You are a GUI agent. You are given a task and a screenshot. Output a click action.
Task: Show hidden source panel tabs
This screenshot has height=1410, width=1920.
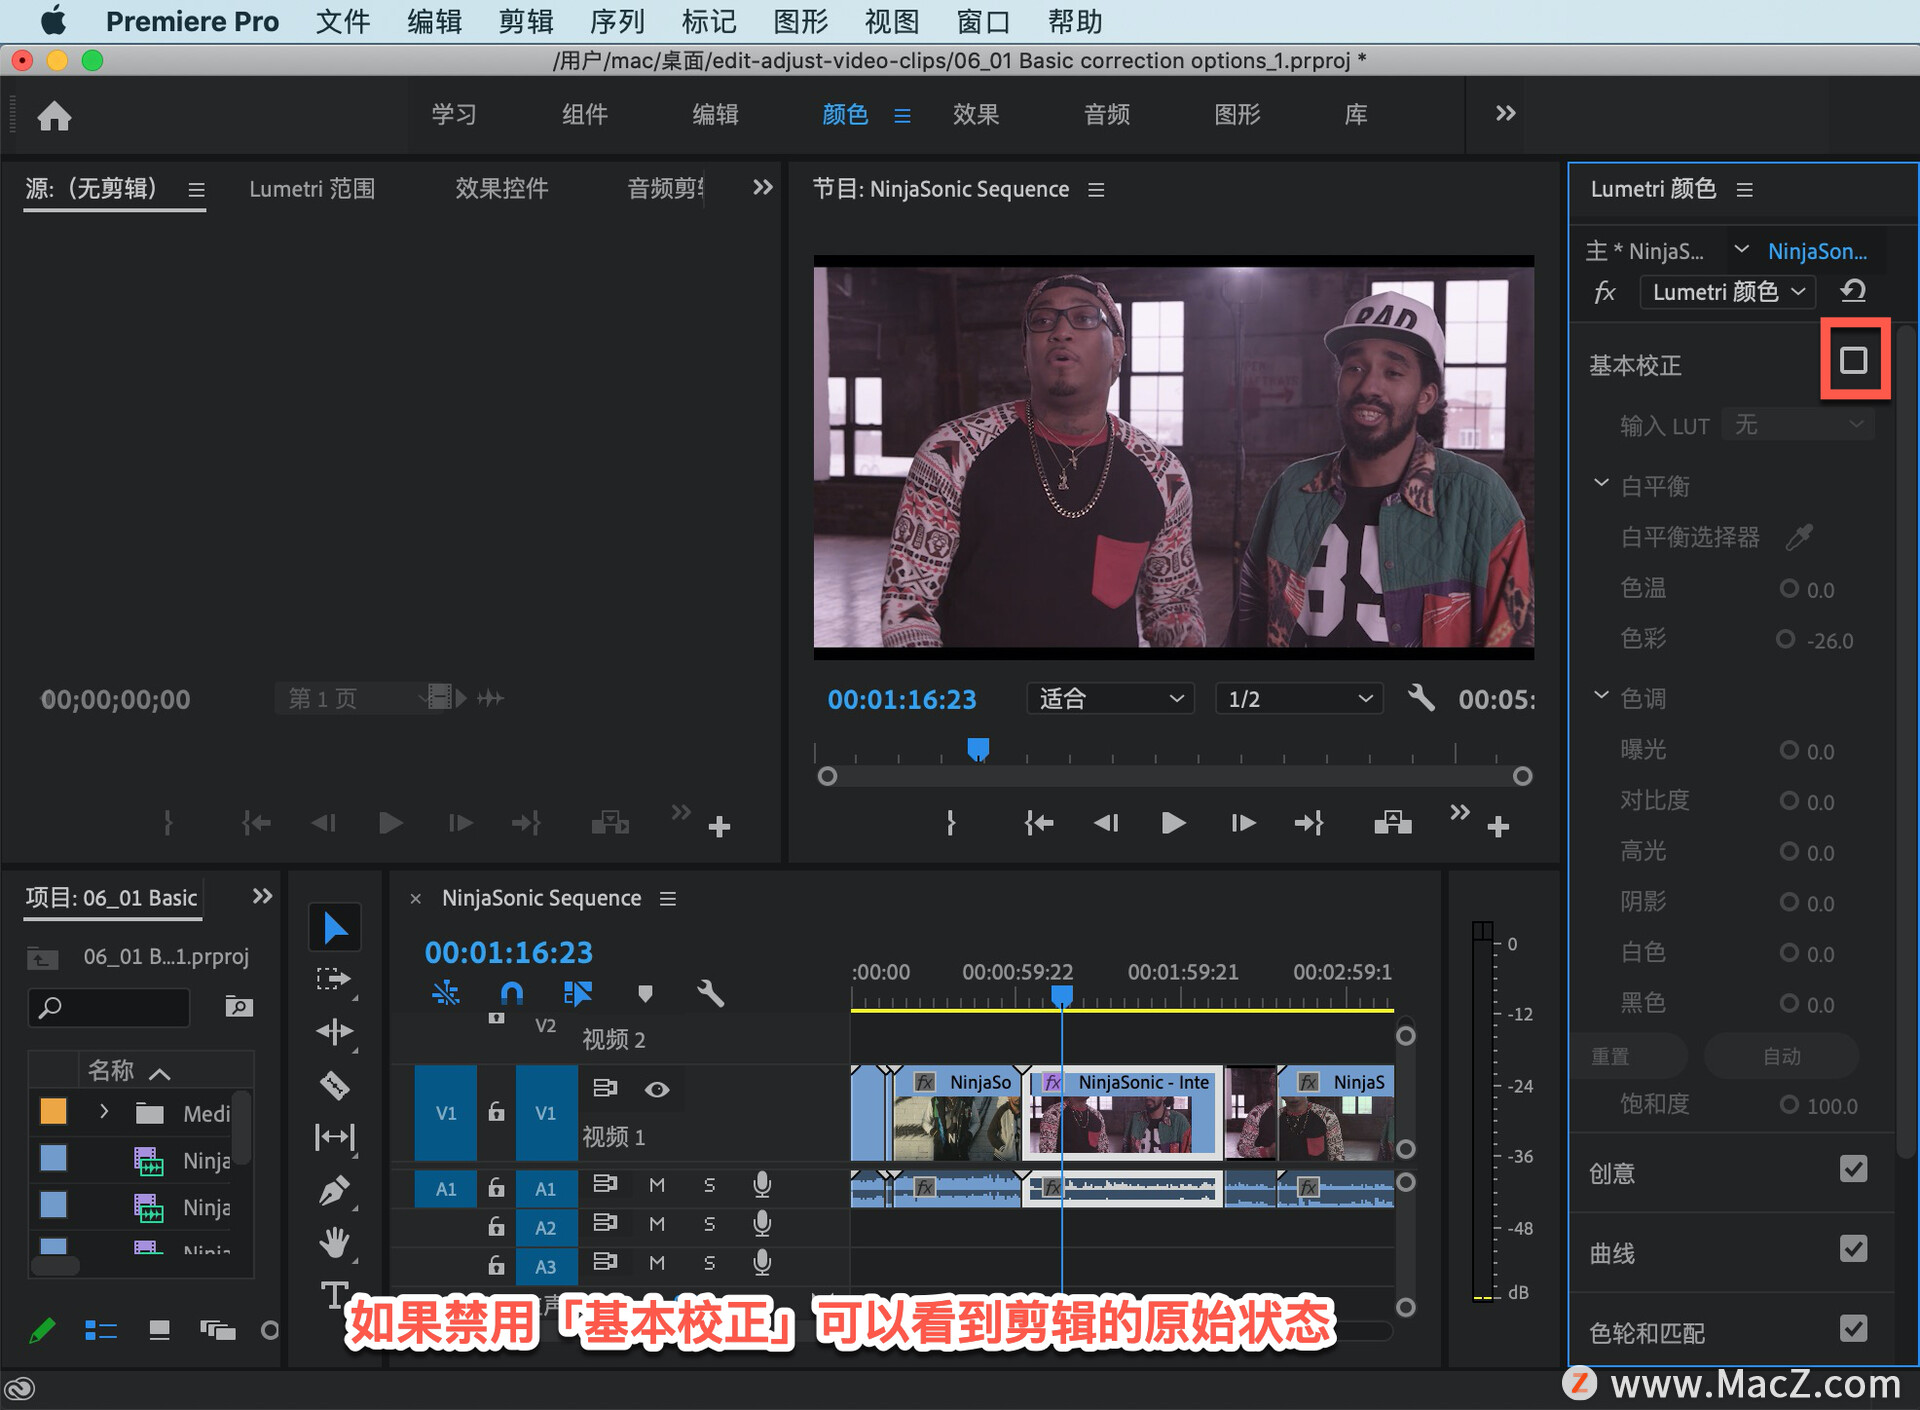(x=763, y=187)
